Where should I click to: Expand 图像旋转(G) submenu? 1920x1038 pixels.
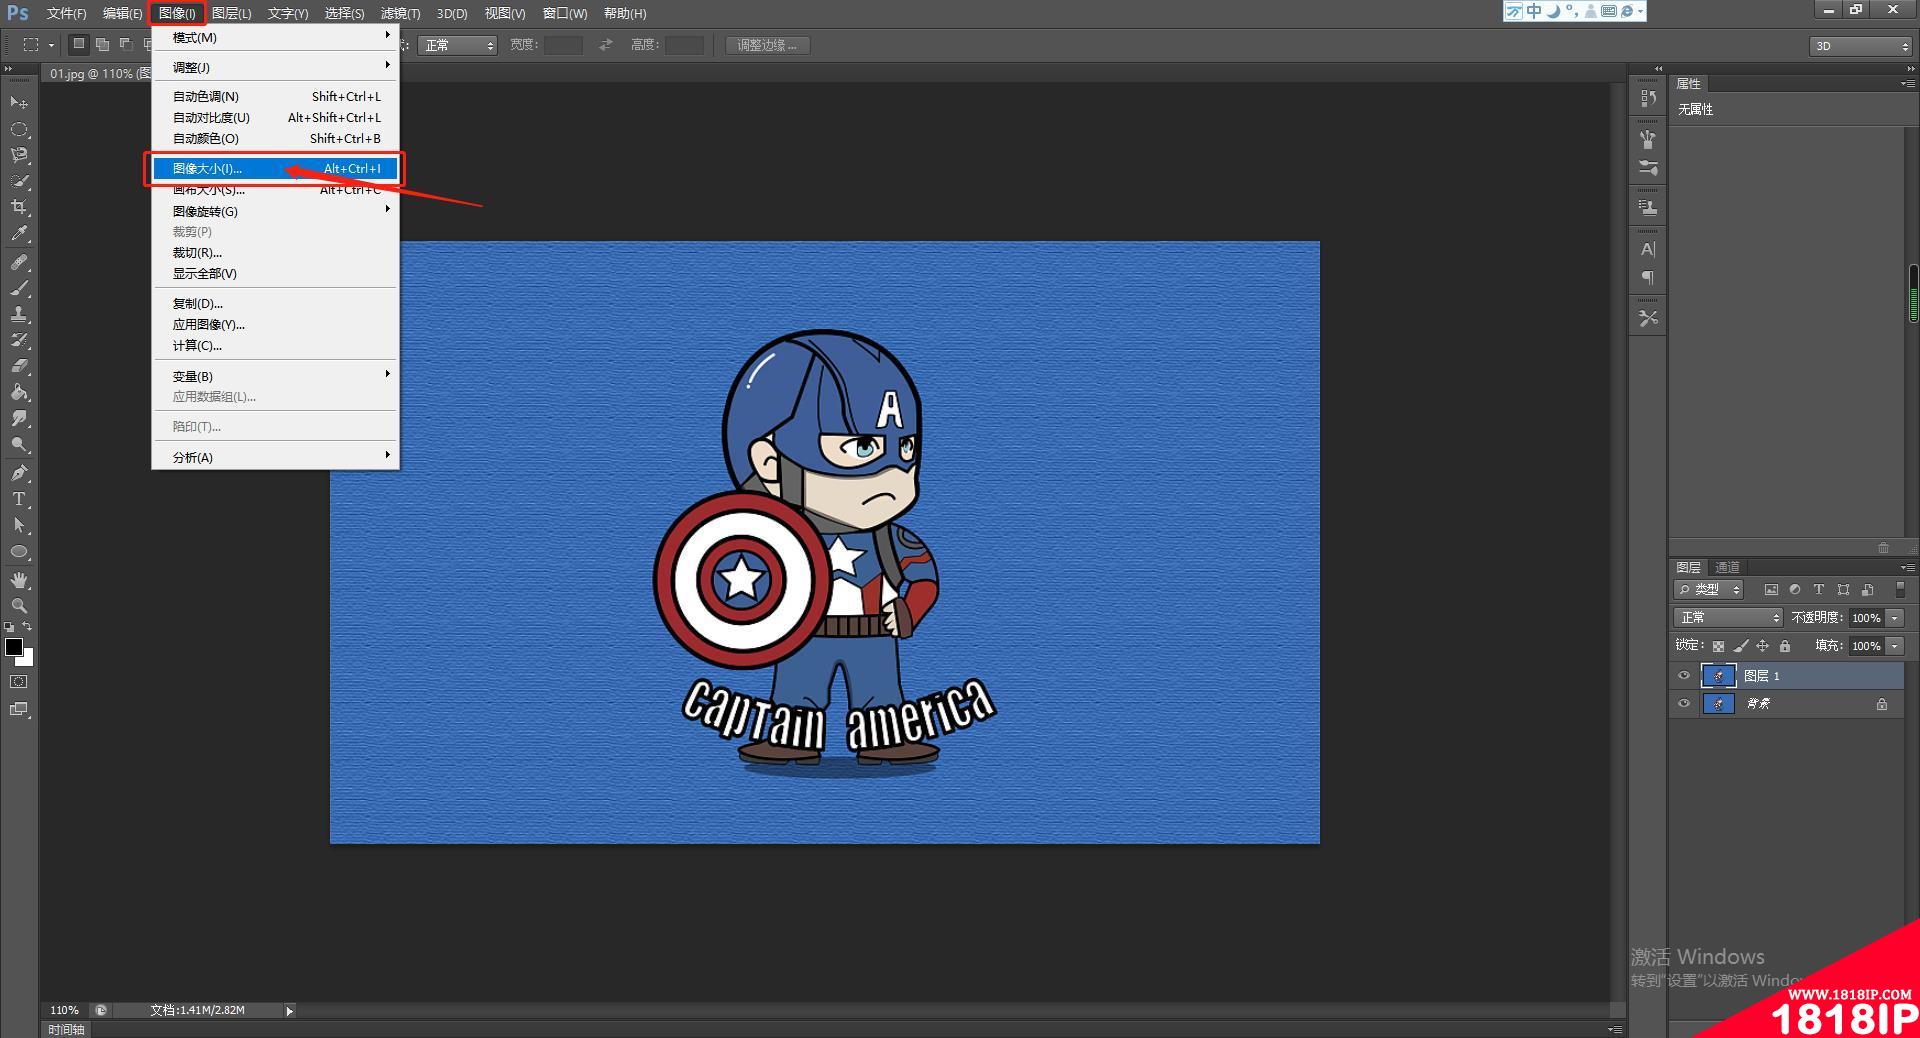(x=276, y=212)
